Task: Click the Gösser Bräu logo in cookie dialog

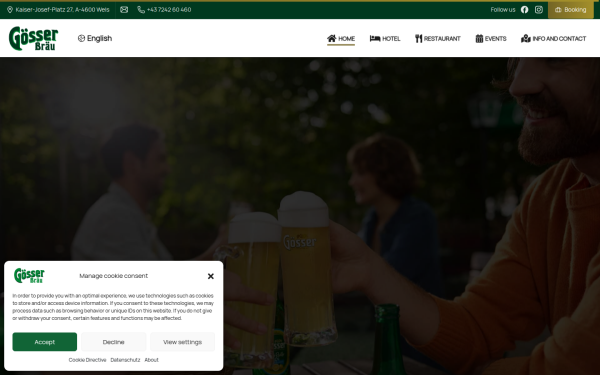Action: 29,276
